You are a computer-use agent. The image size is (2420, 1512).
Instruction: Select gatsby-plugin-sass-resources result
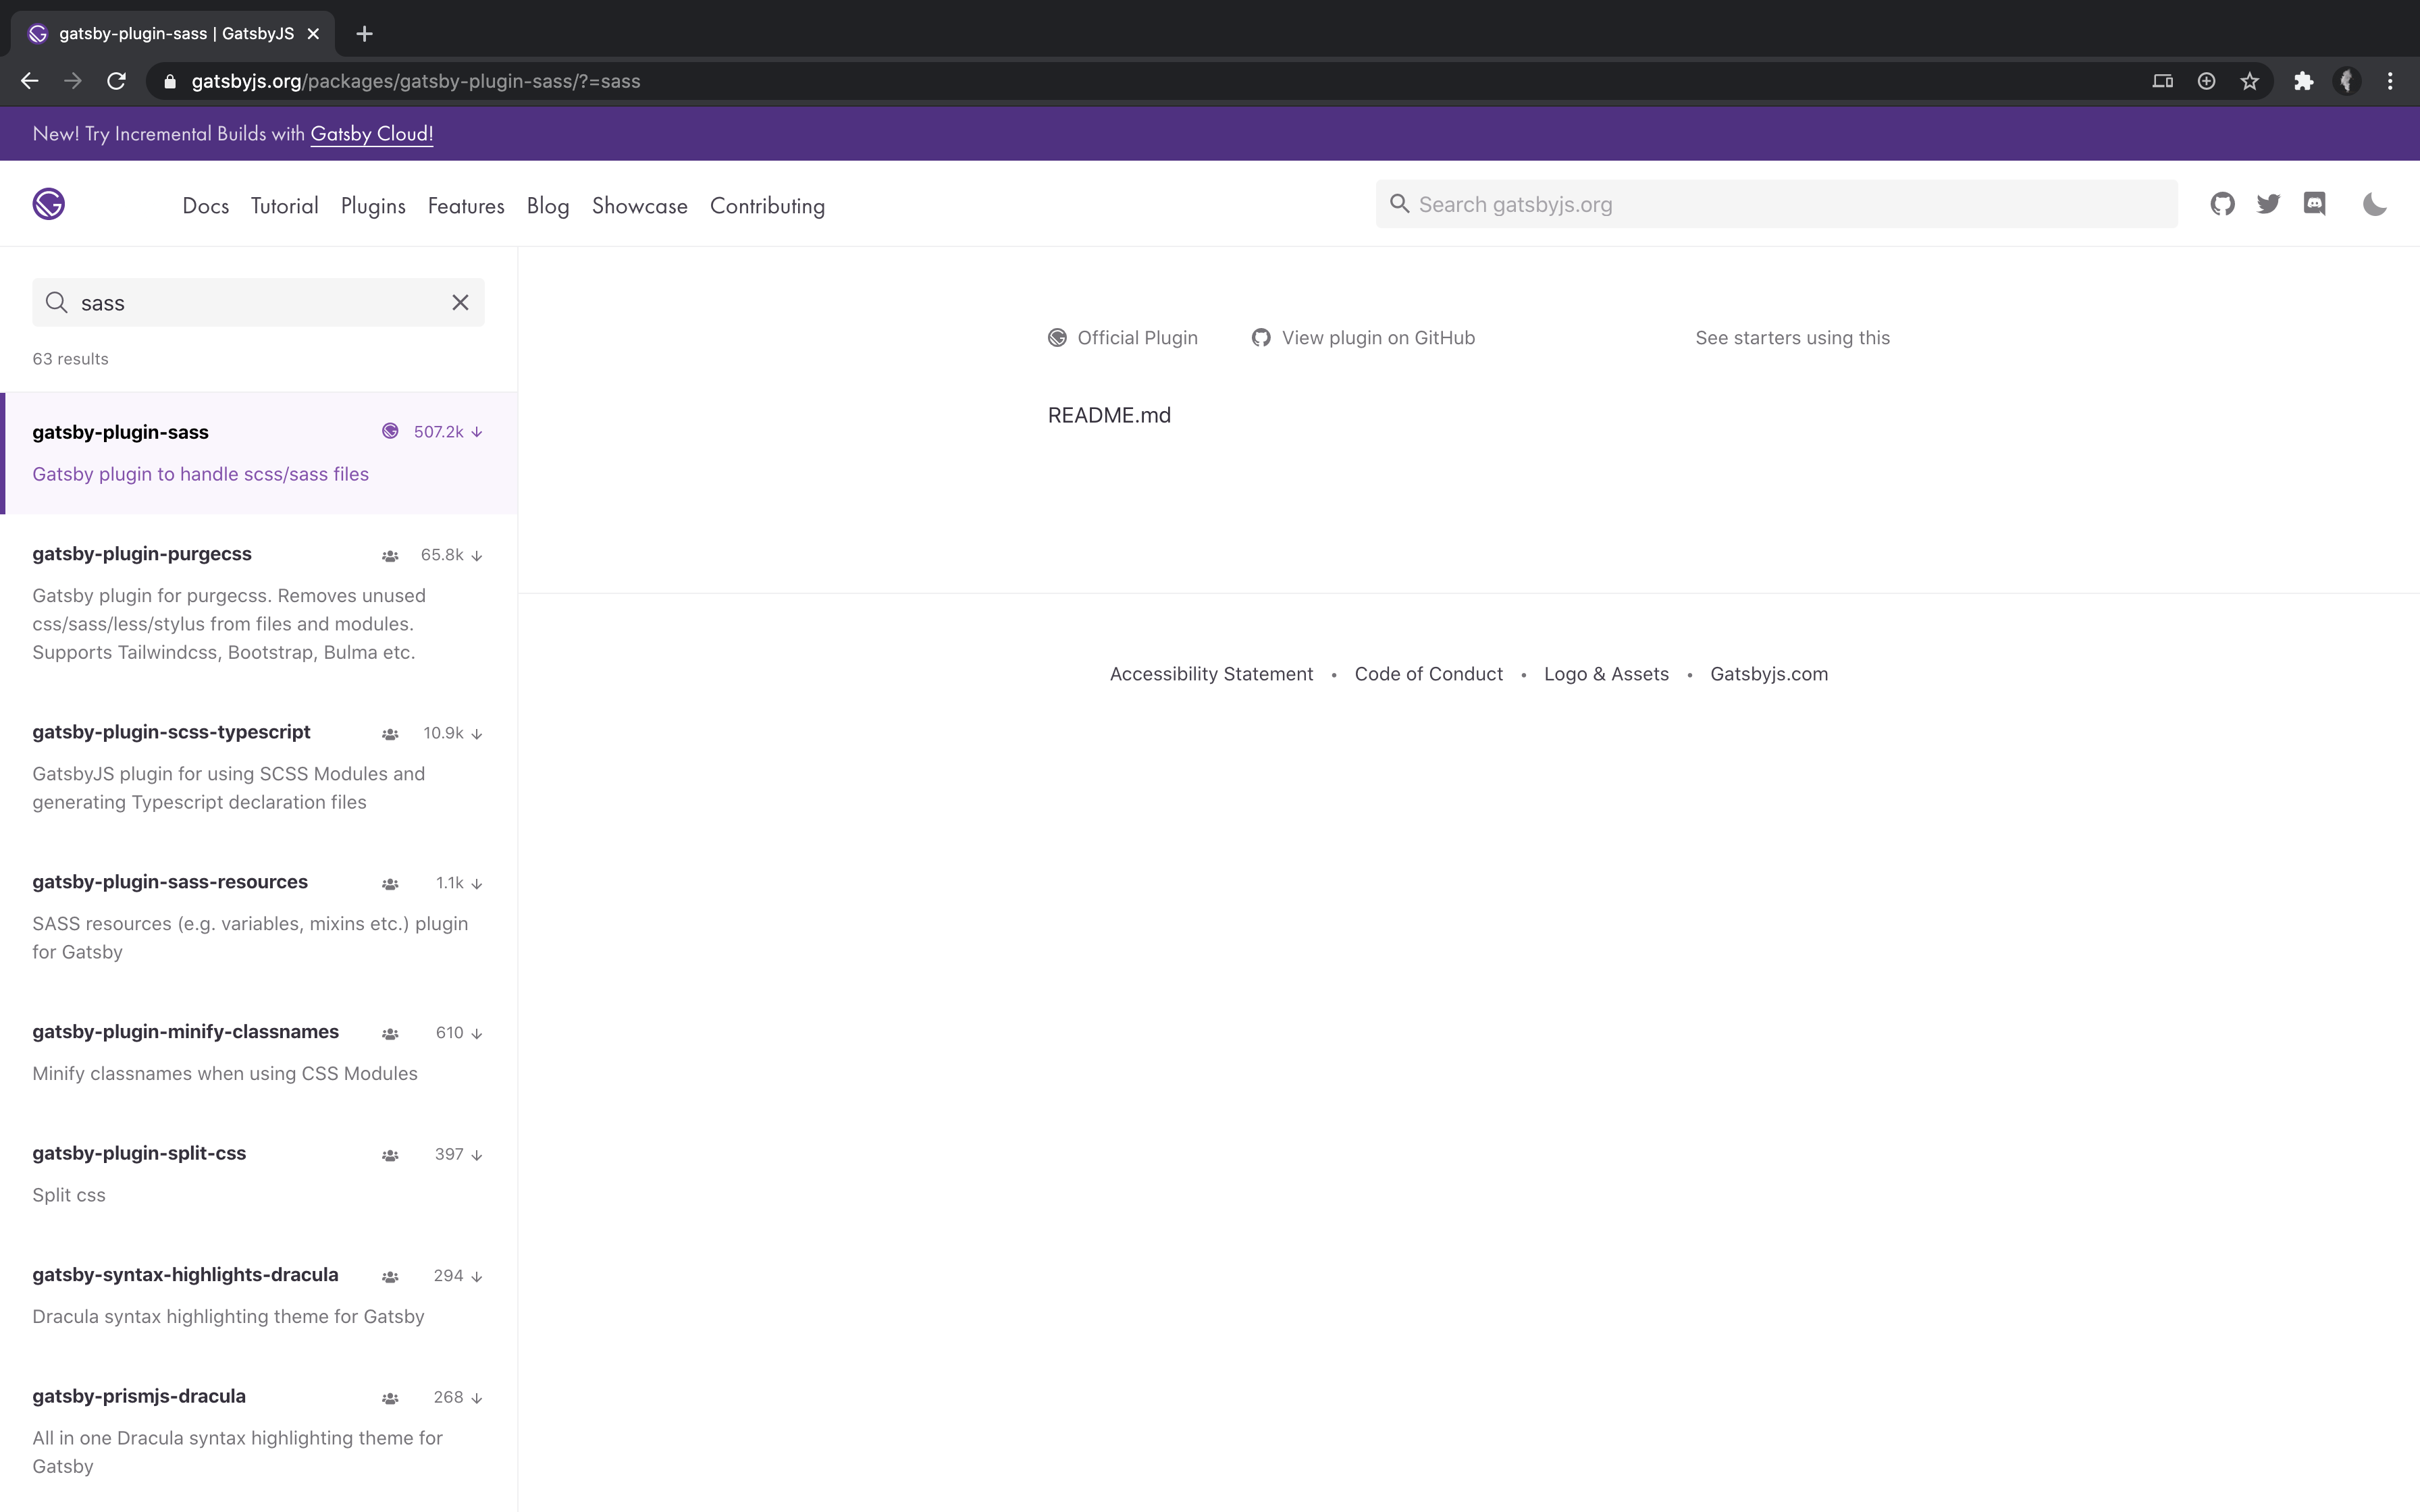pos(170,882)
